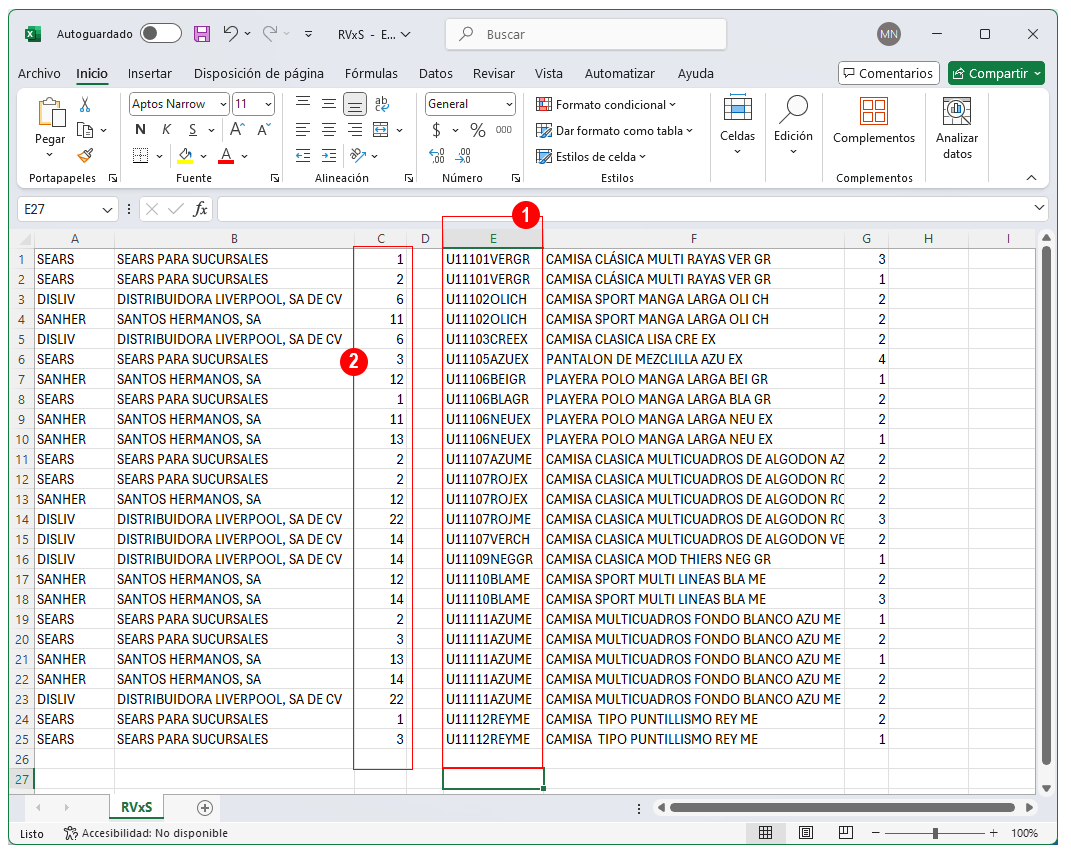Collapse the ribbon with the chevron
This screenshot has height=859, width=1071.
point(1031,178)
